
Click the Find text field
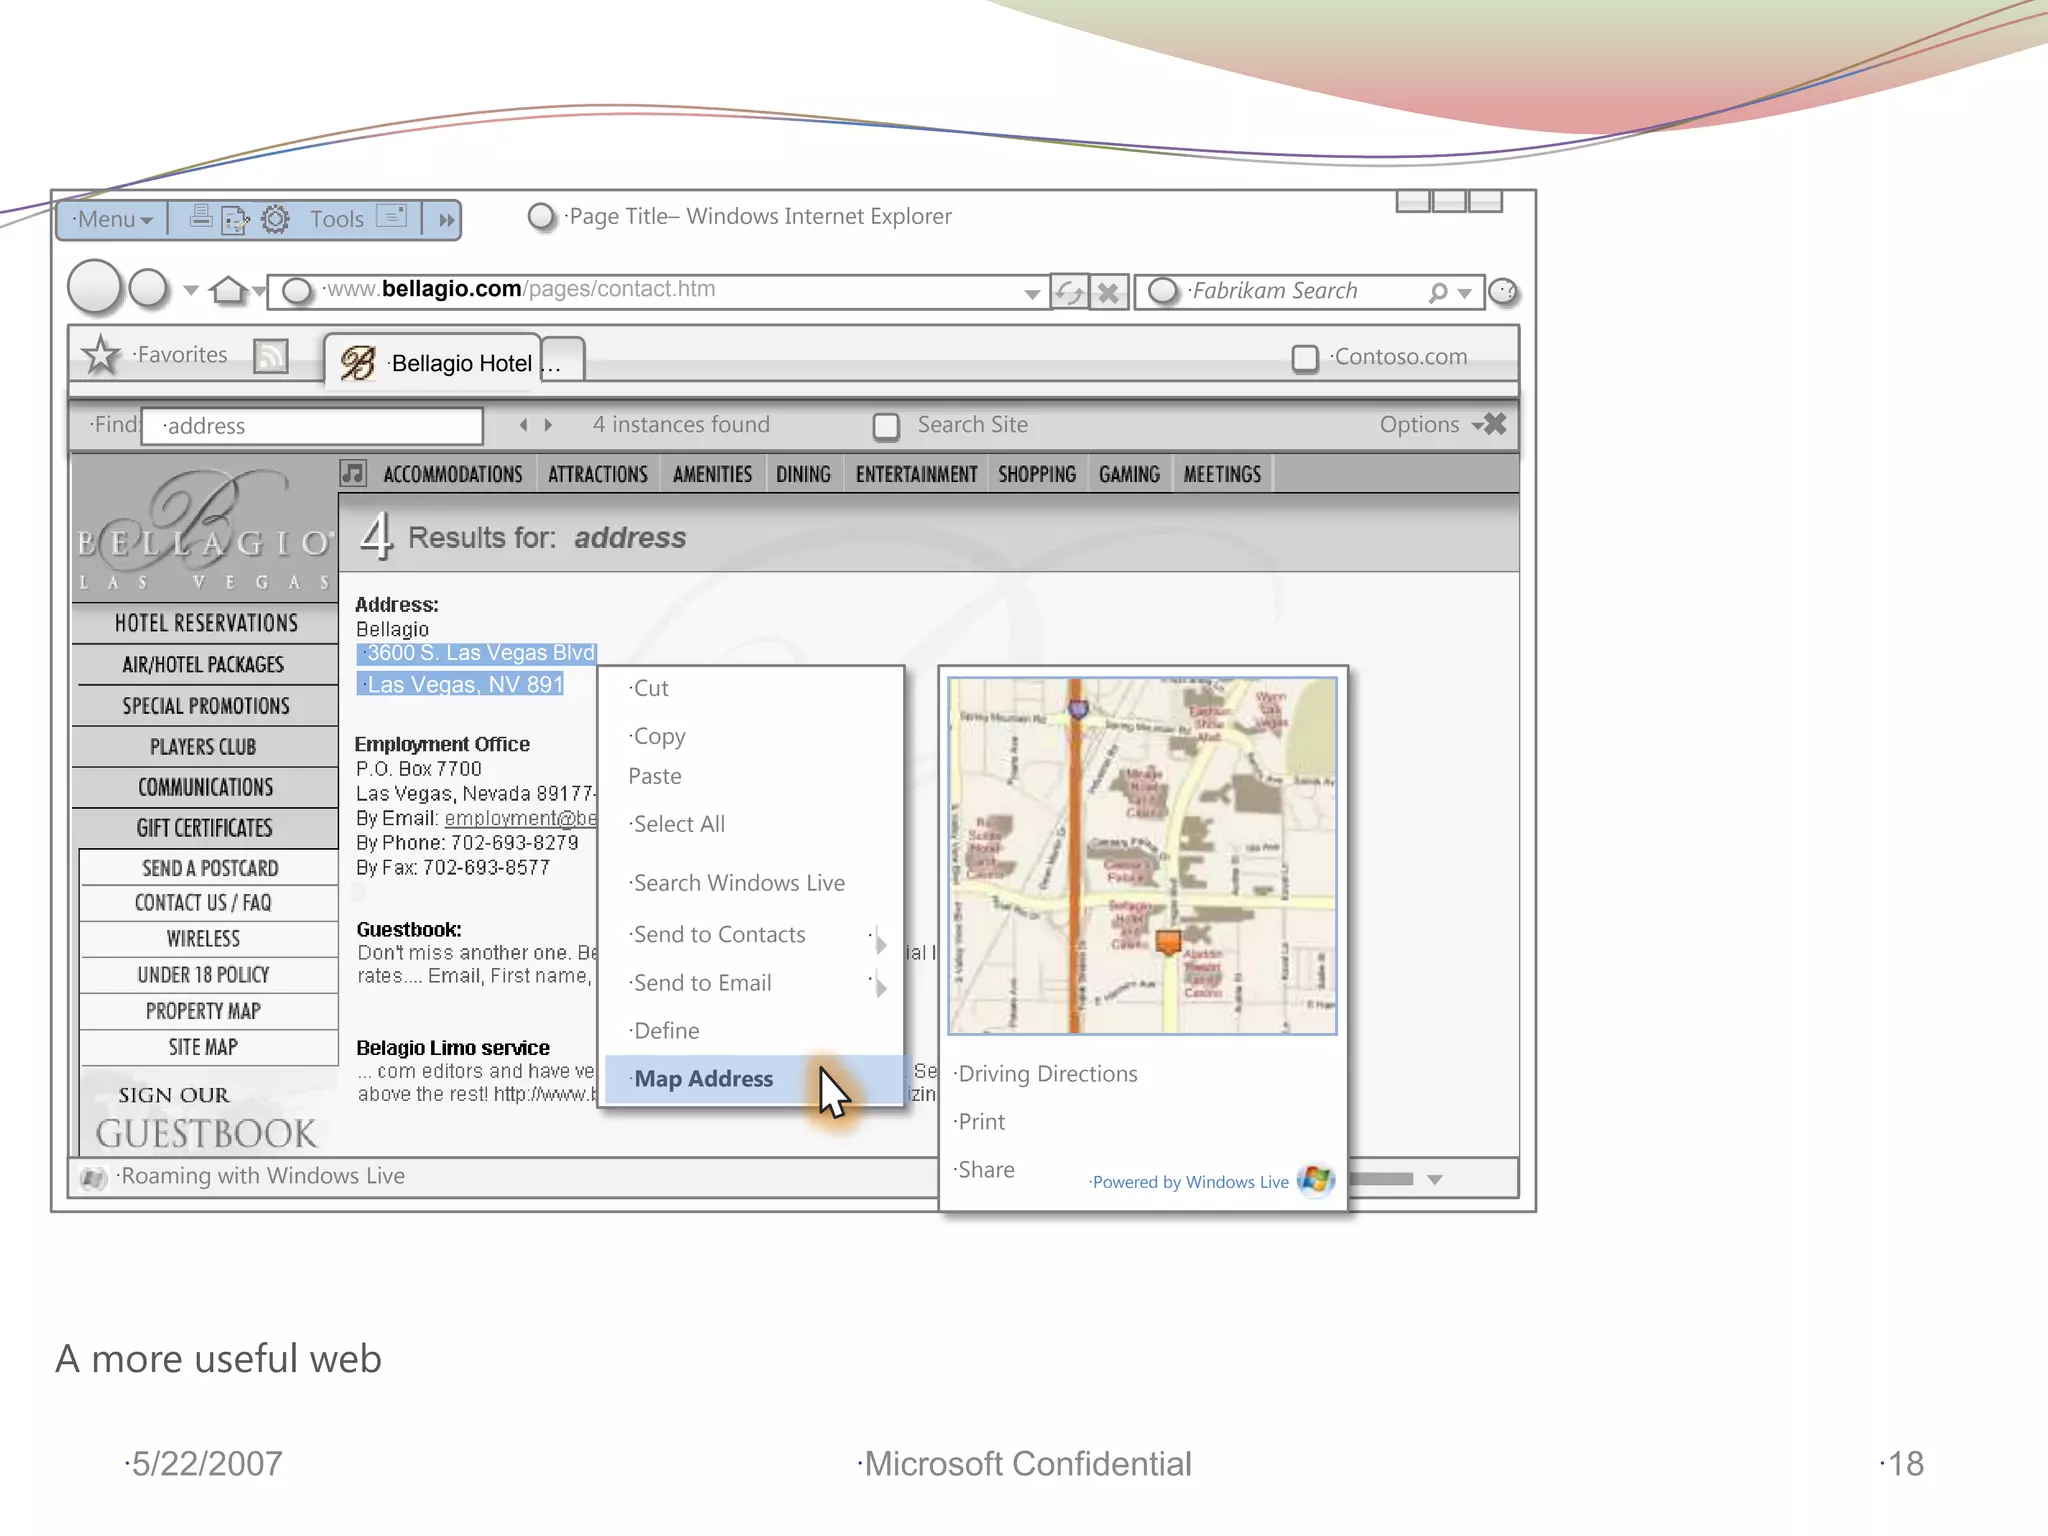click(313, 426)
